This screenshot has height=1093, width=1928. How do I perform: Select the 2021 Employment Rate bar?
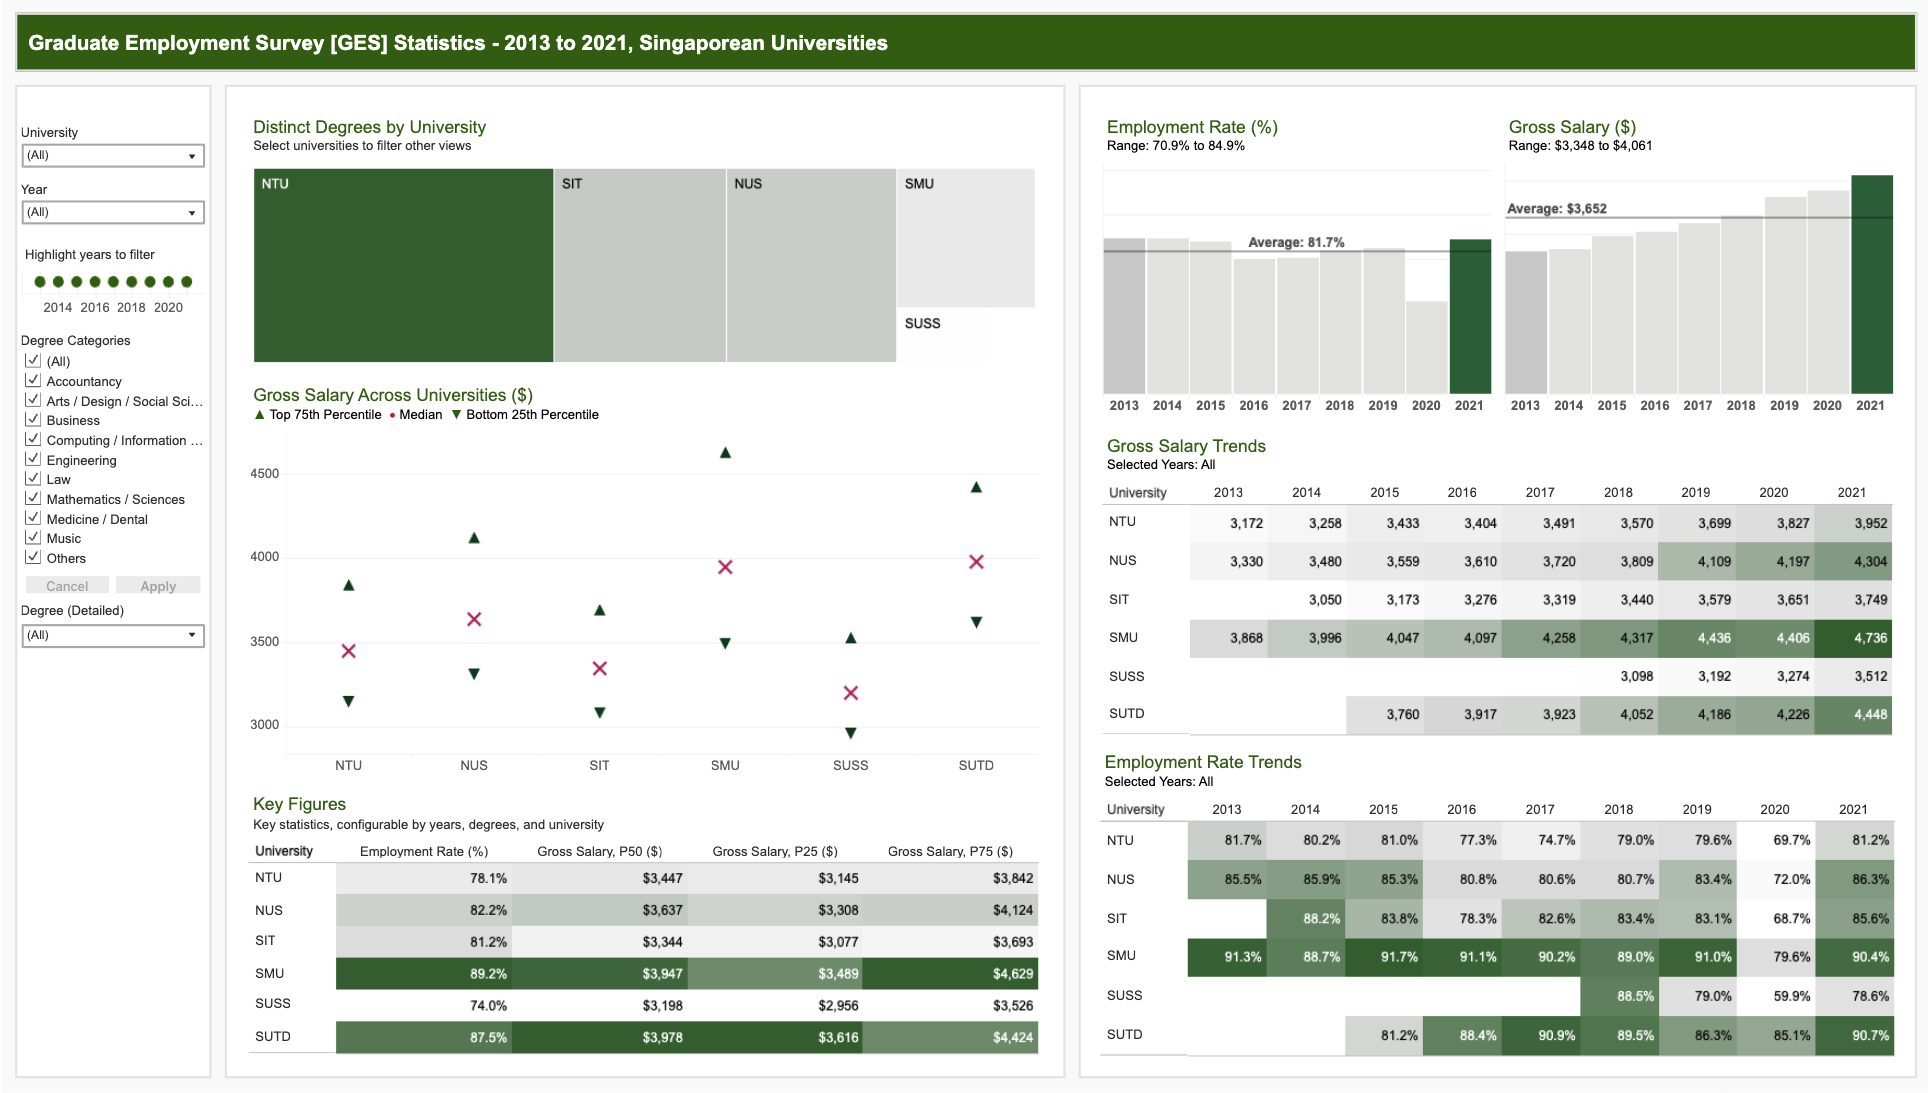coord(1470,316)
